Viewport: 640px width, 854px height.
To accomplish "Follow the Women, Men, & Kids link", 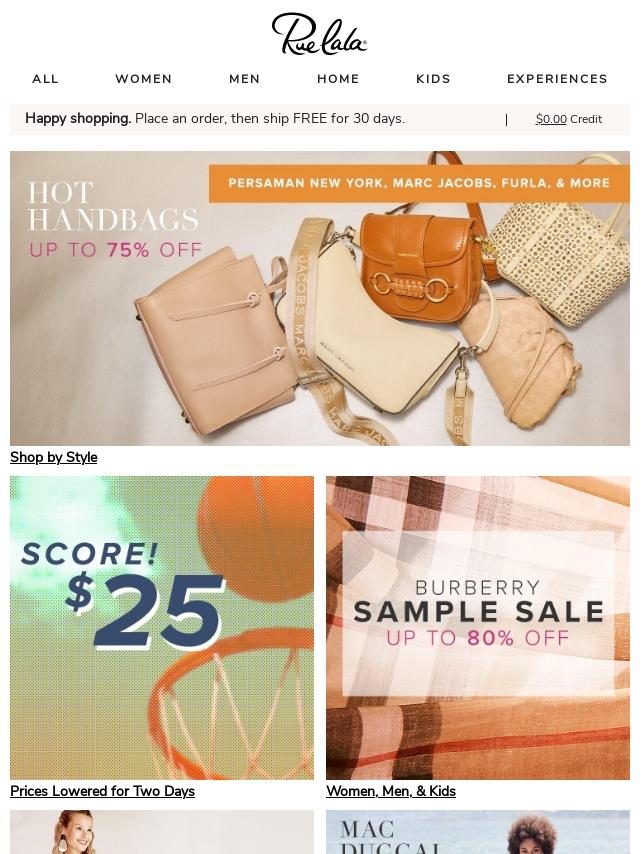I will (391, 791).
